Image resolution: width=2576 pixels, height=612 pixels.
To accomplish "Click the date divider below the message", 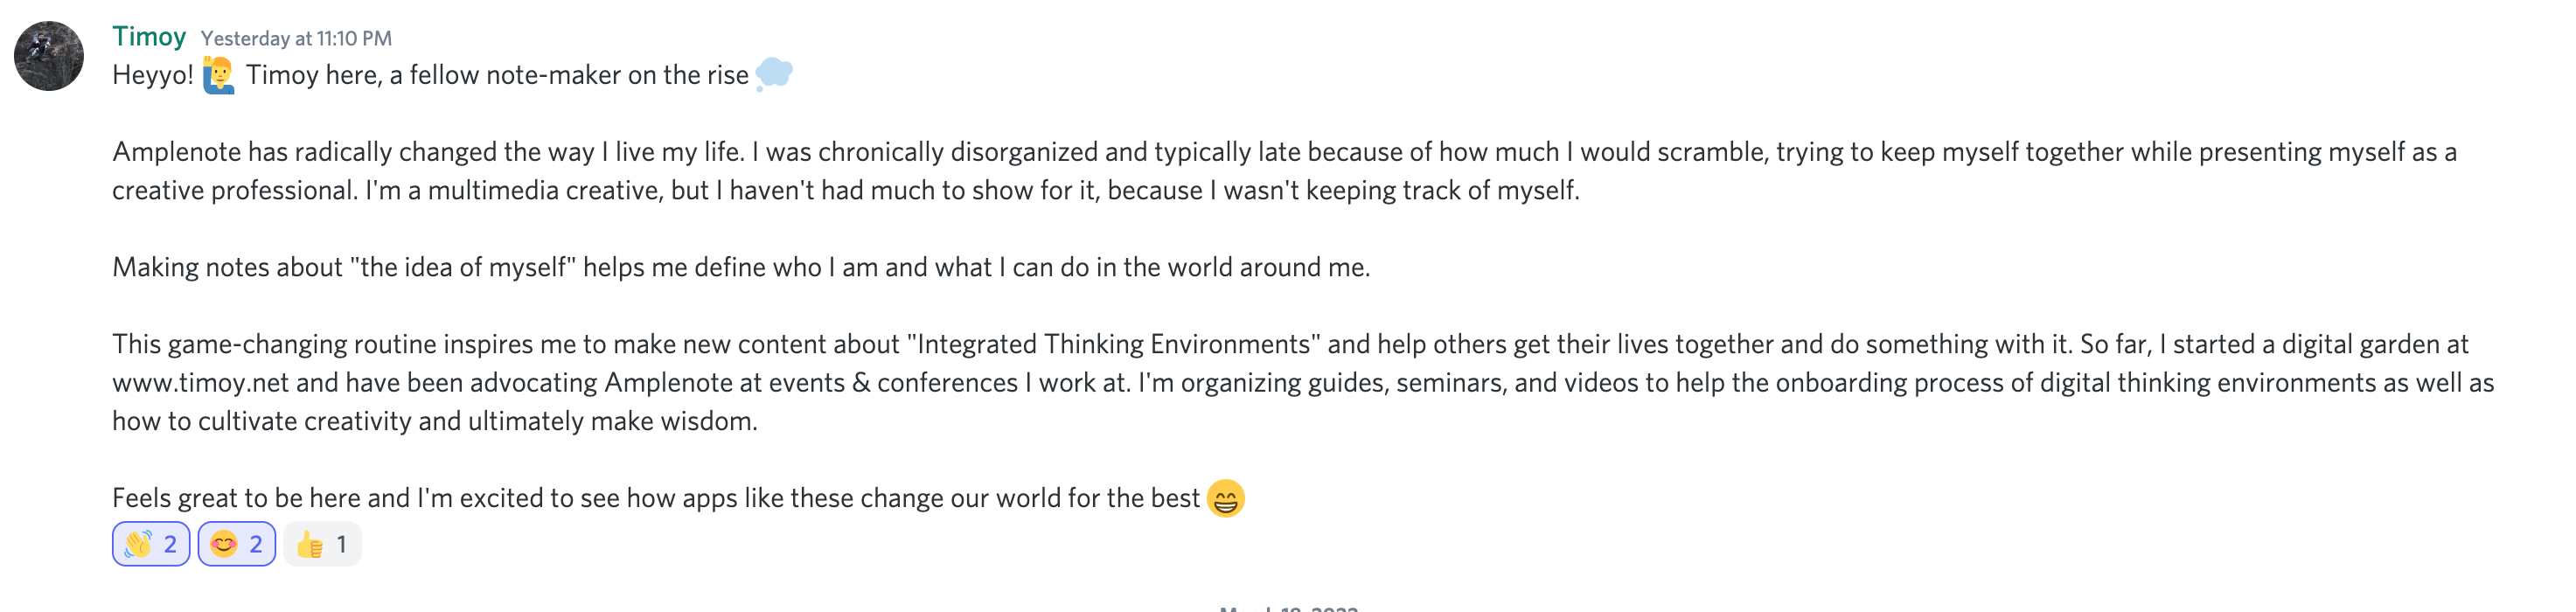I will [x=1288, y=607].
